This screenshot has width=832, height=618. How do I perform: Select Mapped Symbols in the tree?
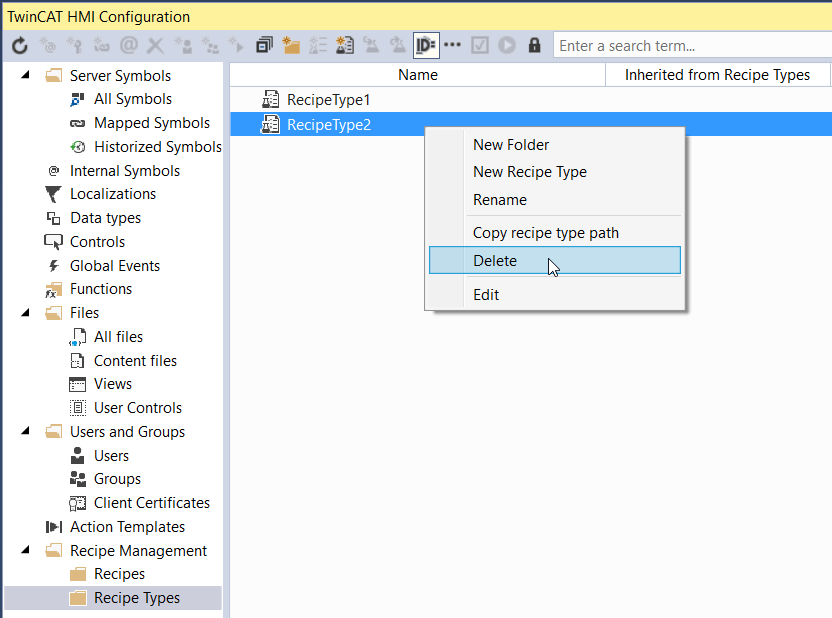pyautogui.click(x=152, y=123)
